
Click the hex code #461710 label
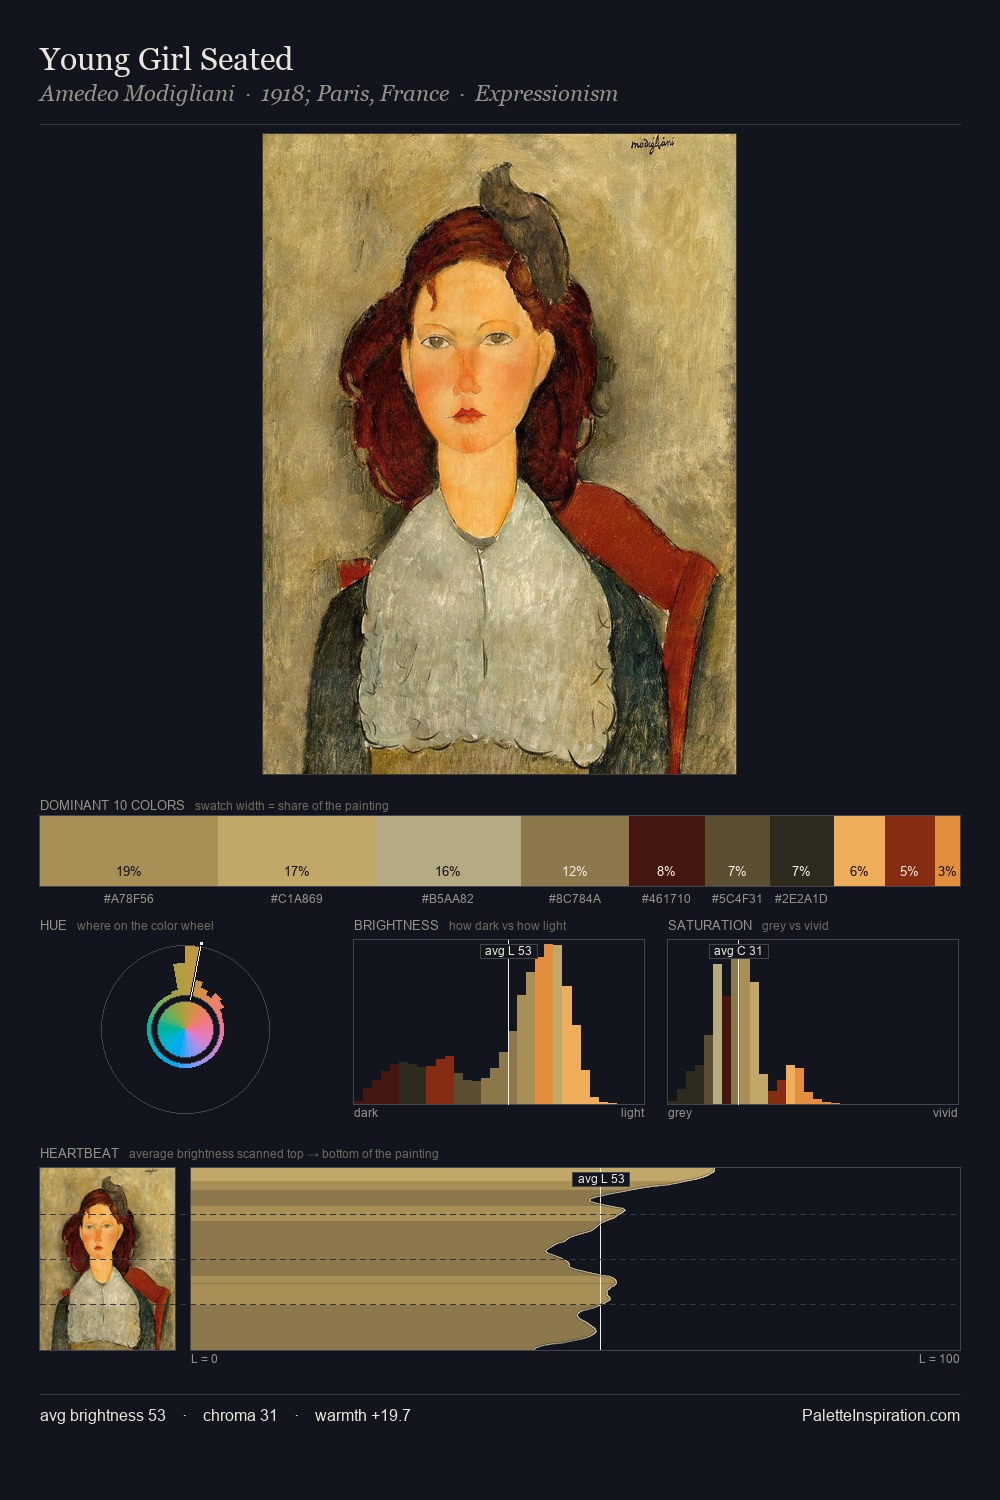click(x=666, y=899)
